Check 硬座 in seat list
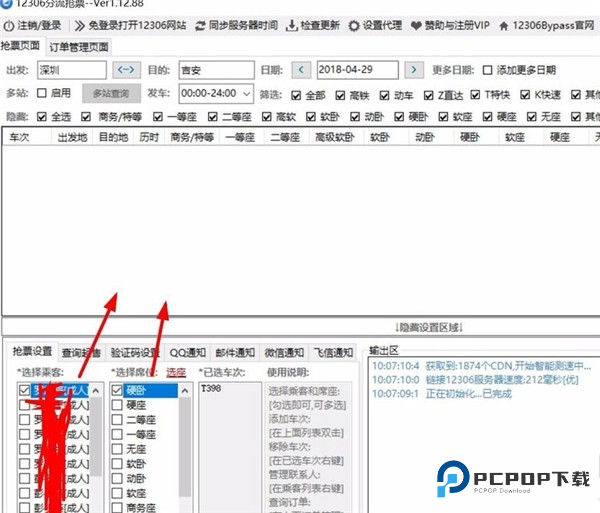The height and width of the screenshot is (513, 600). pos(117,405)
